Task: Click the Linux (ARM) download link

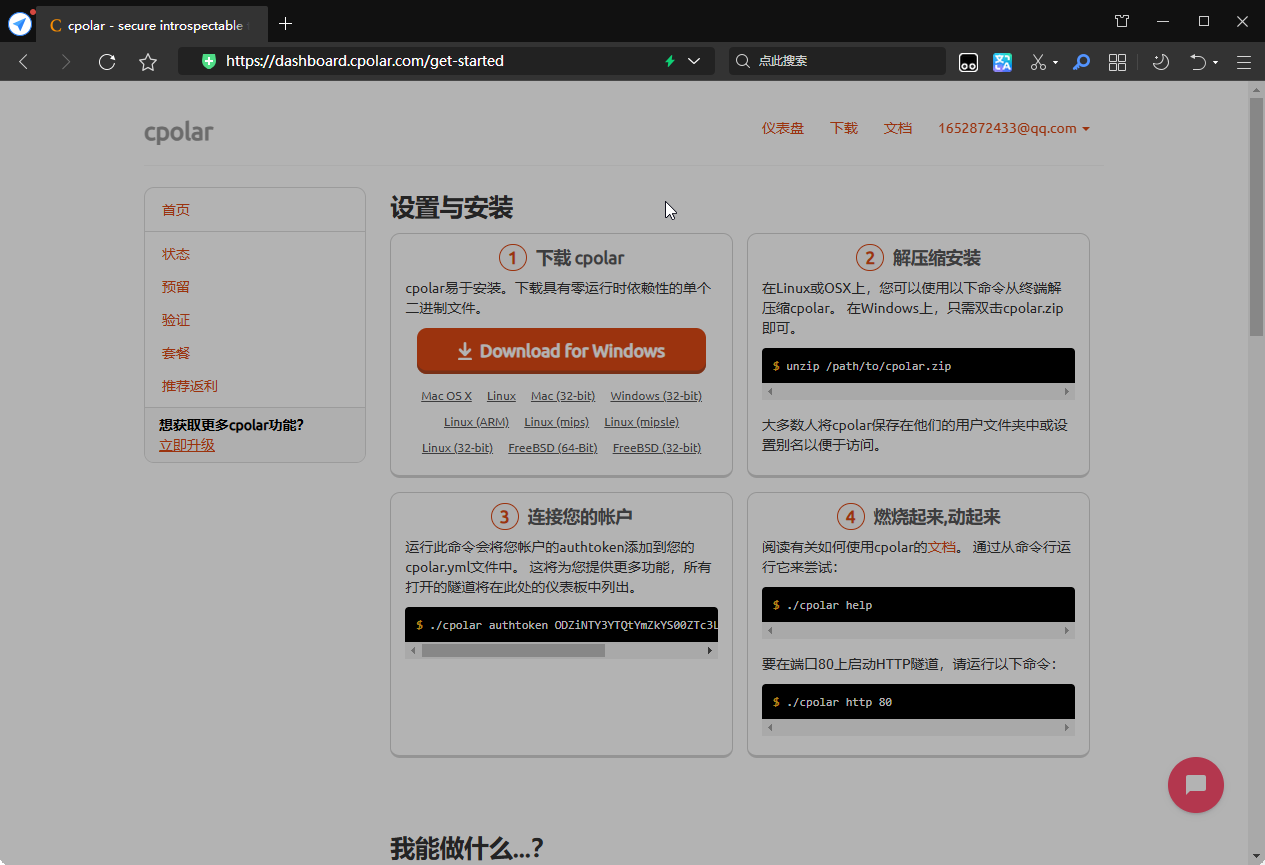Action: [x=476, y=422]
